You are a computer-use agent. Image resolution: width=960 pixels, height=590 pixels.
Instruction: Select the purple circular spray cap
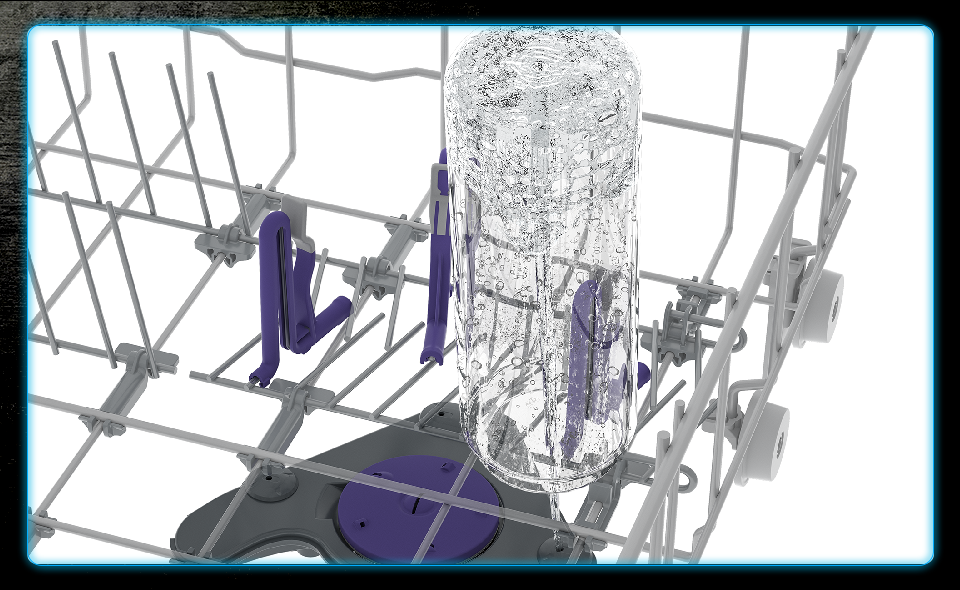click(x=418, y=499)
